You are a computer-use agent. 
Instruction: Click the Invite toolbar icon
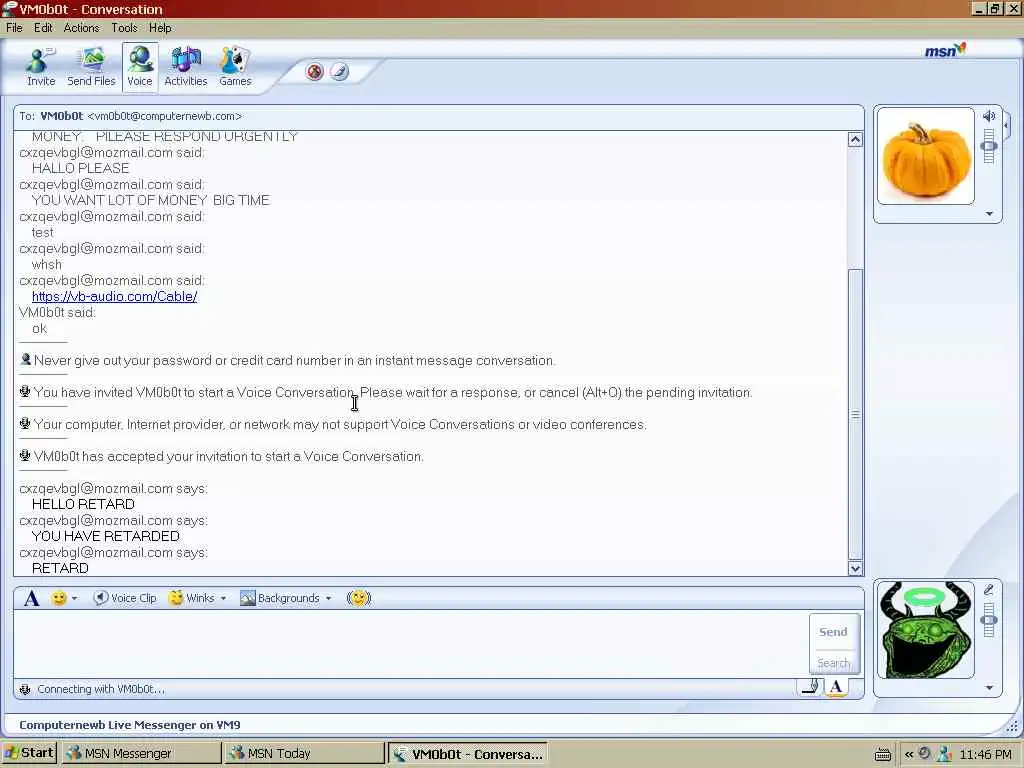point(40,67)
